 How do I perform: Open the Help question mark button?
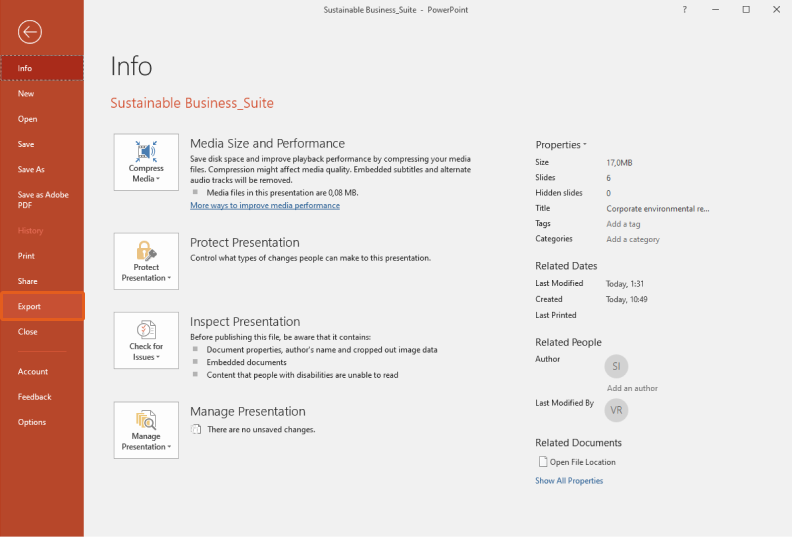[684, 10]
